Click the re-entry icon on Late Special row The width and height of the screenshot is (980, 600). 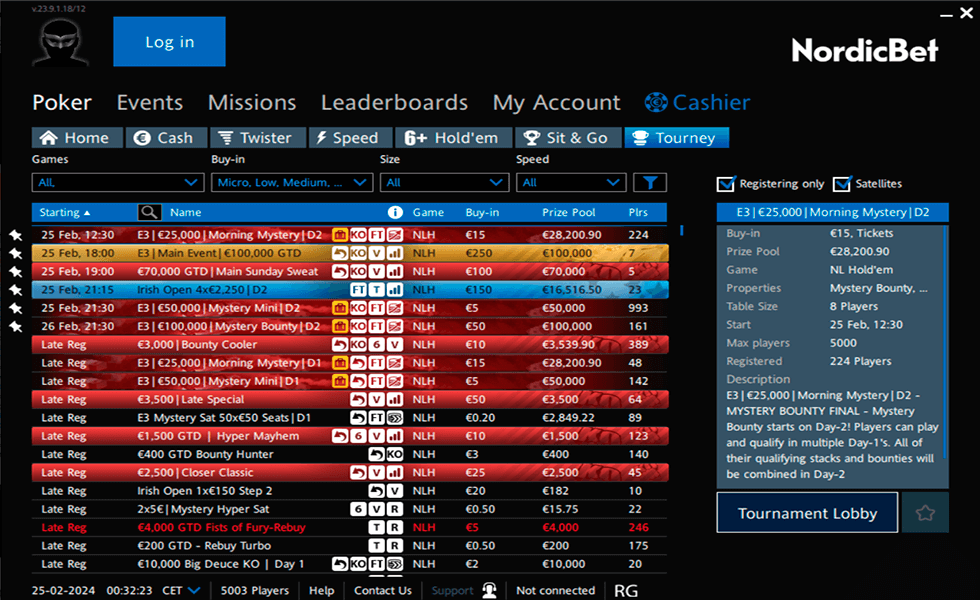[358, 399]
